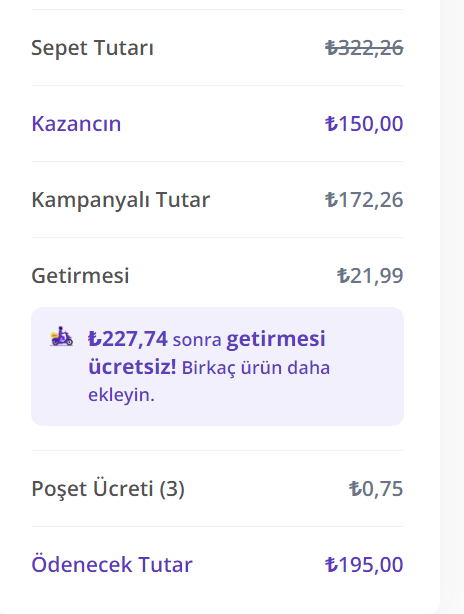Click 'Birkaç ürün daha ekleyin.' text
This screenshot has width=464, height=614.
point(209,381)
